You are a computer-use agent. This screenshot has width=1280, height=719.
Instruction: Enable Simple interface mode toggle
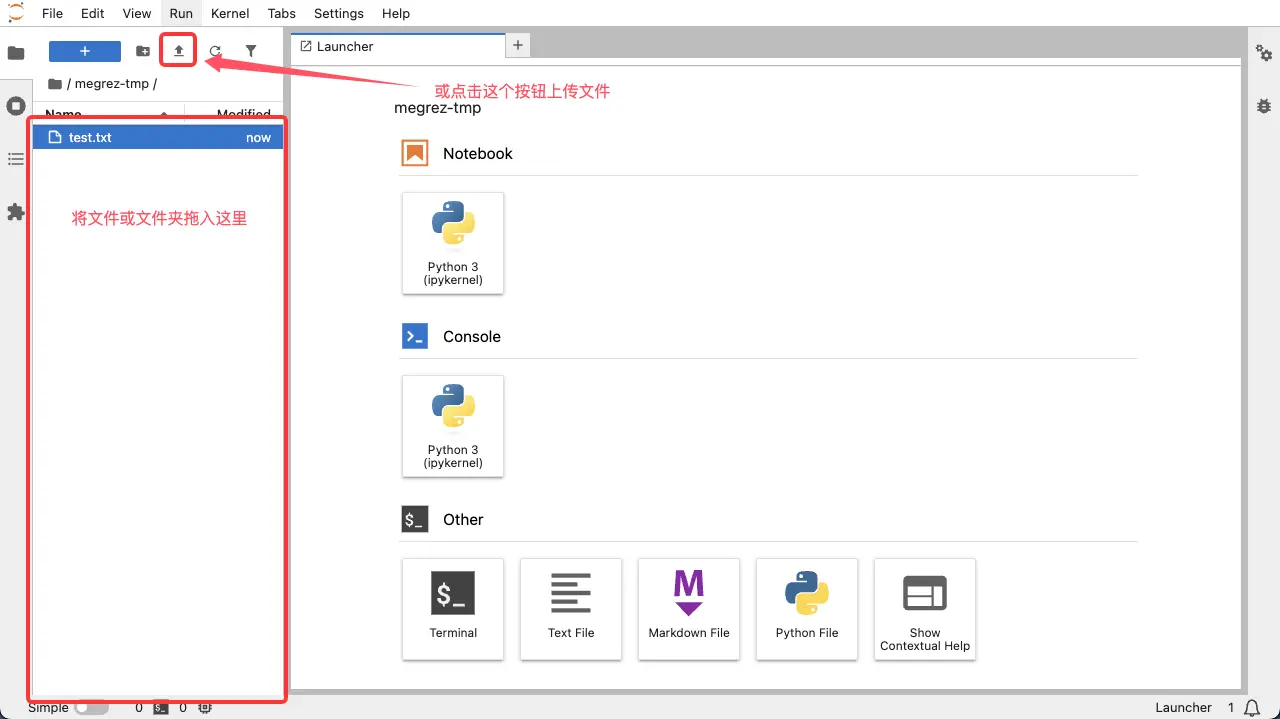pos(92,706)
